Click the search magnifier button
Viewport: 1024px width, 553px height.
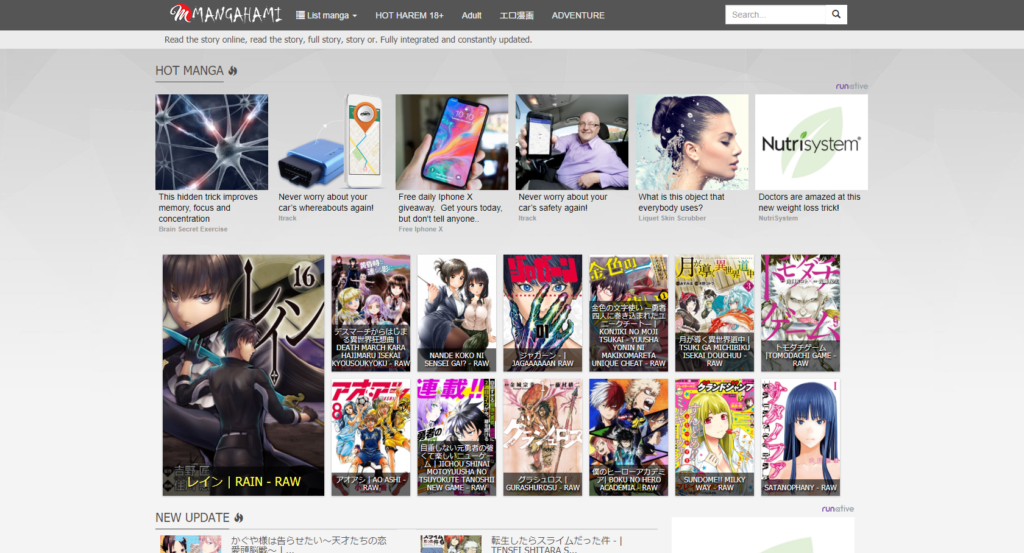coord(836,14)
